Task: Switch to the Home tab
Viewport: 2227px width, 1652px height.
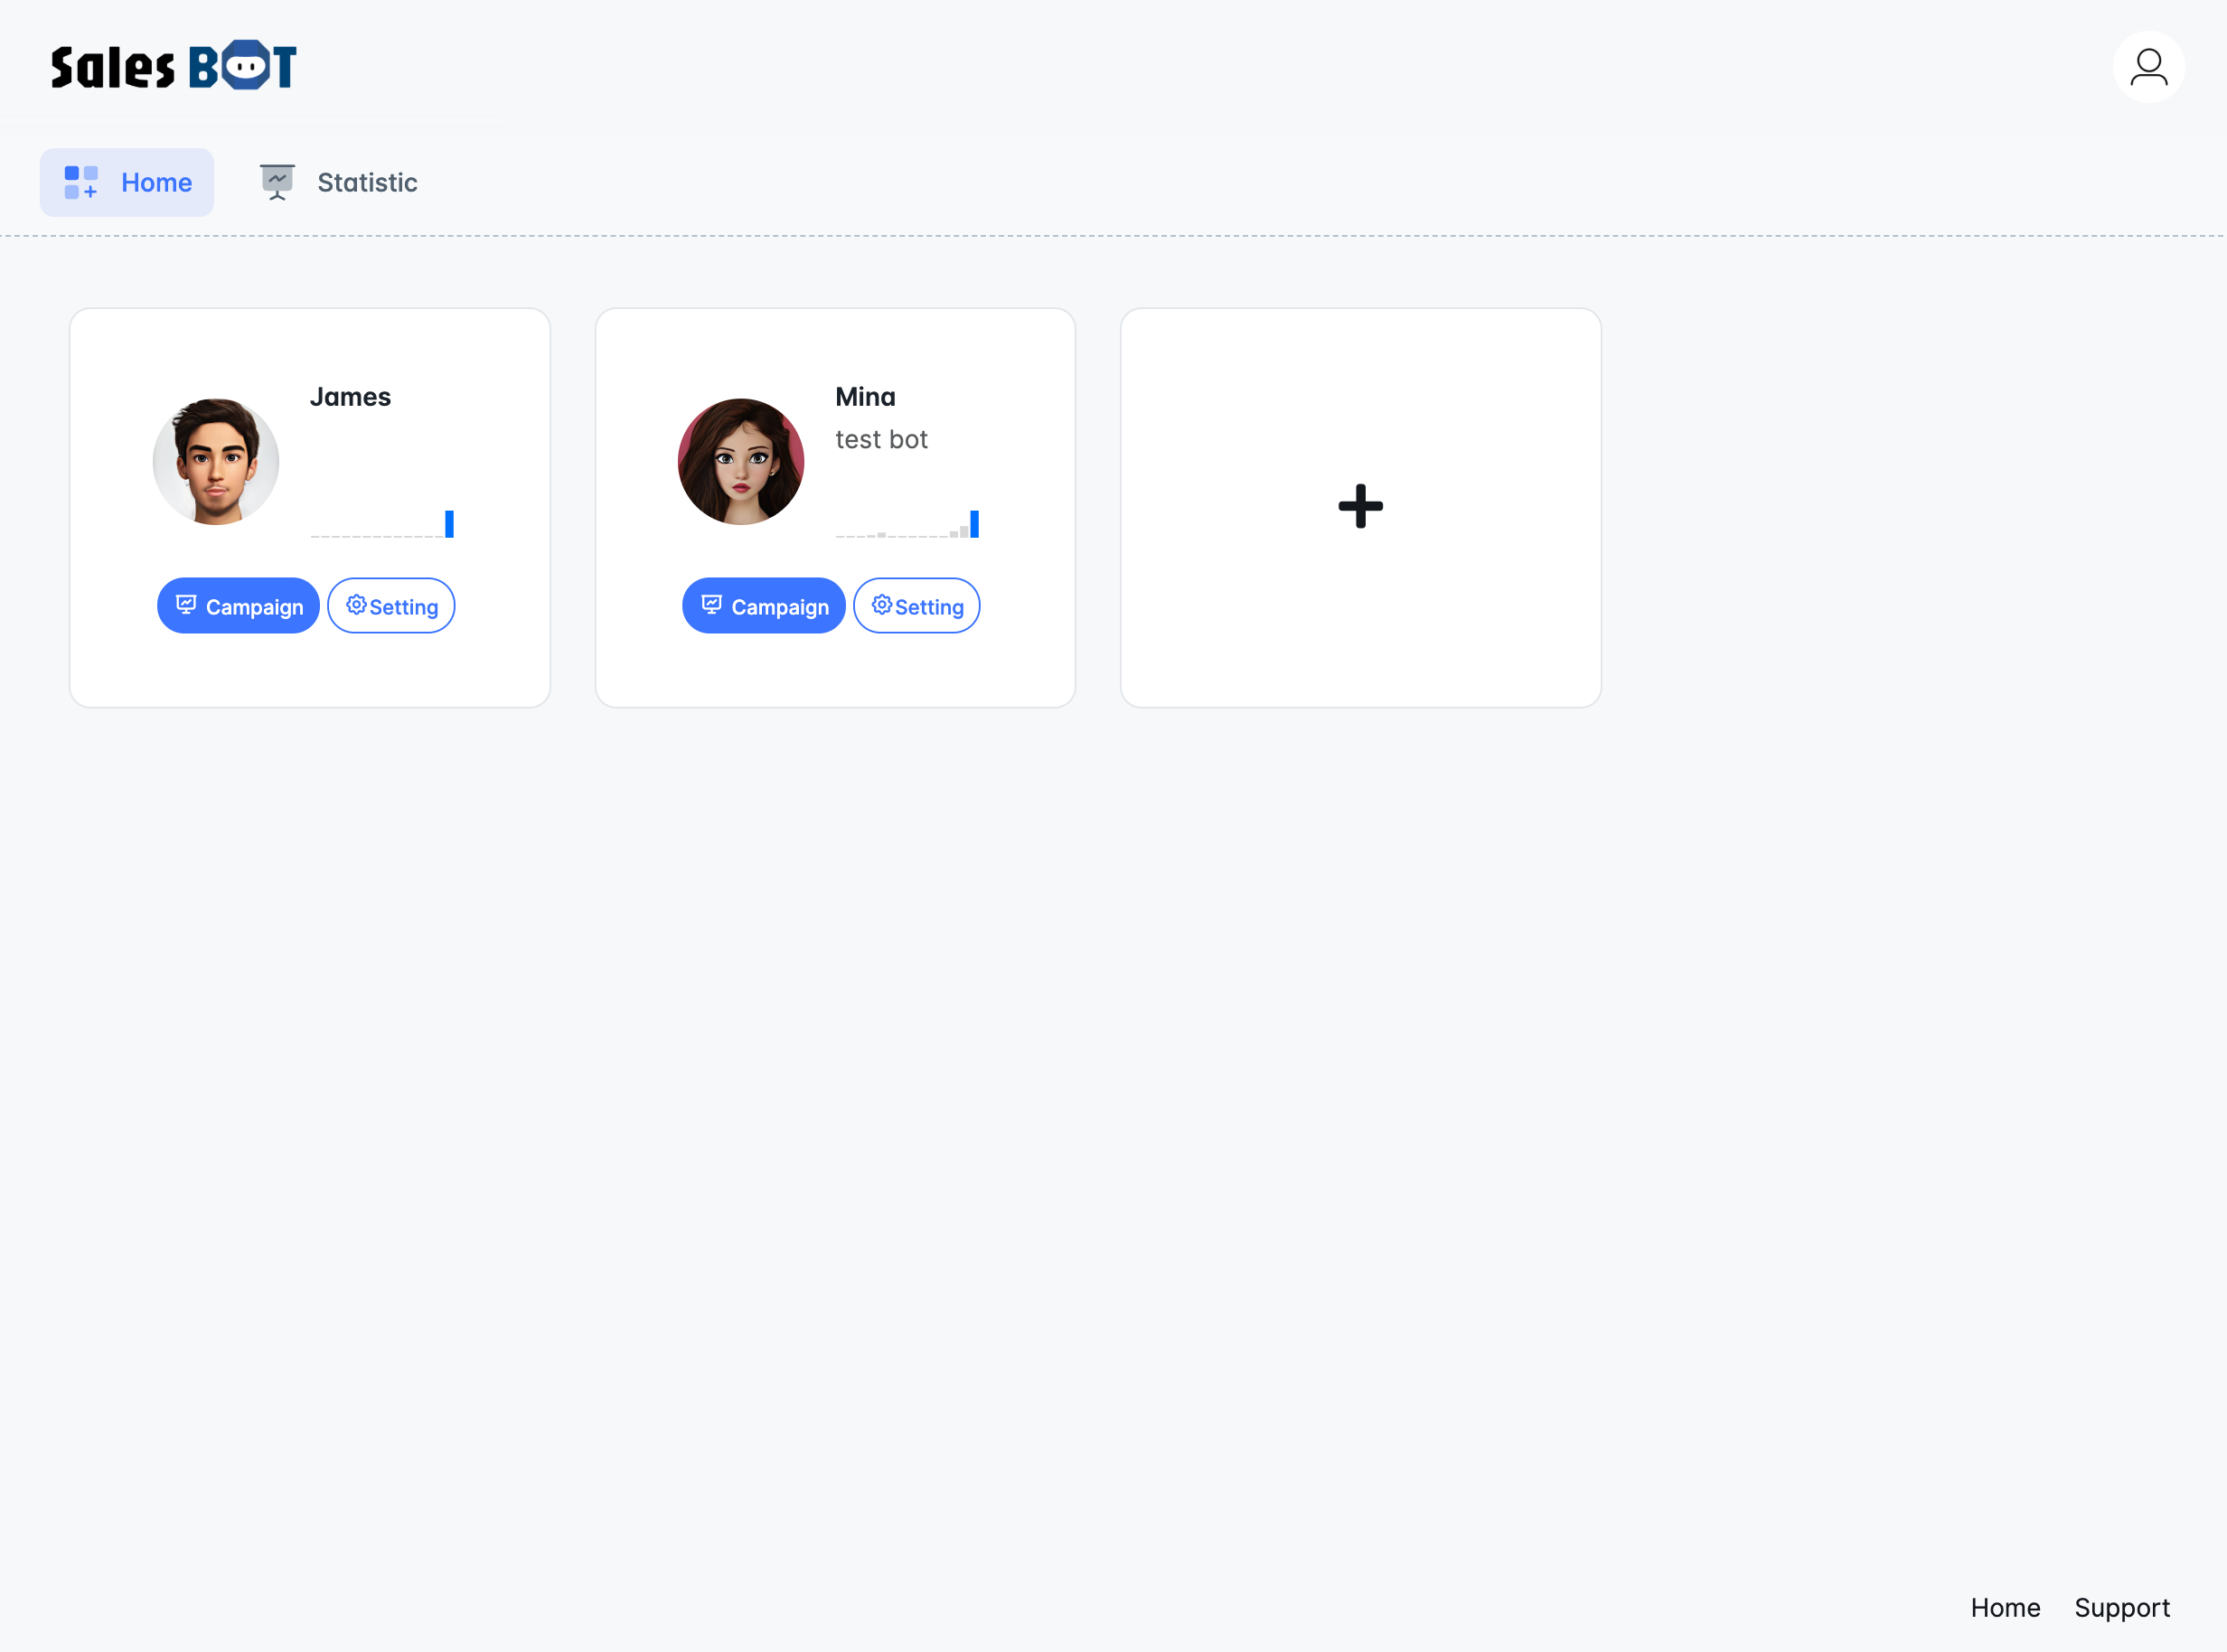Action: 127,181
